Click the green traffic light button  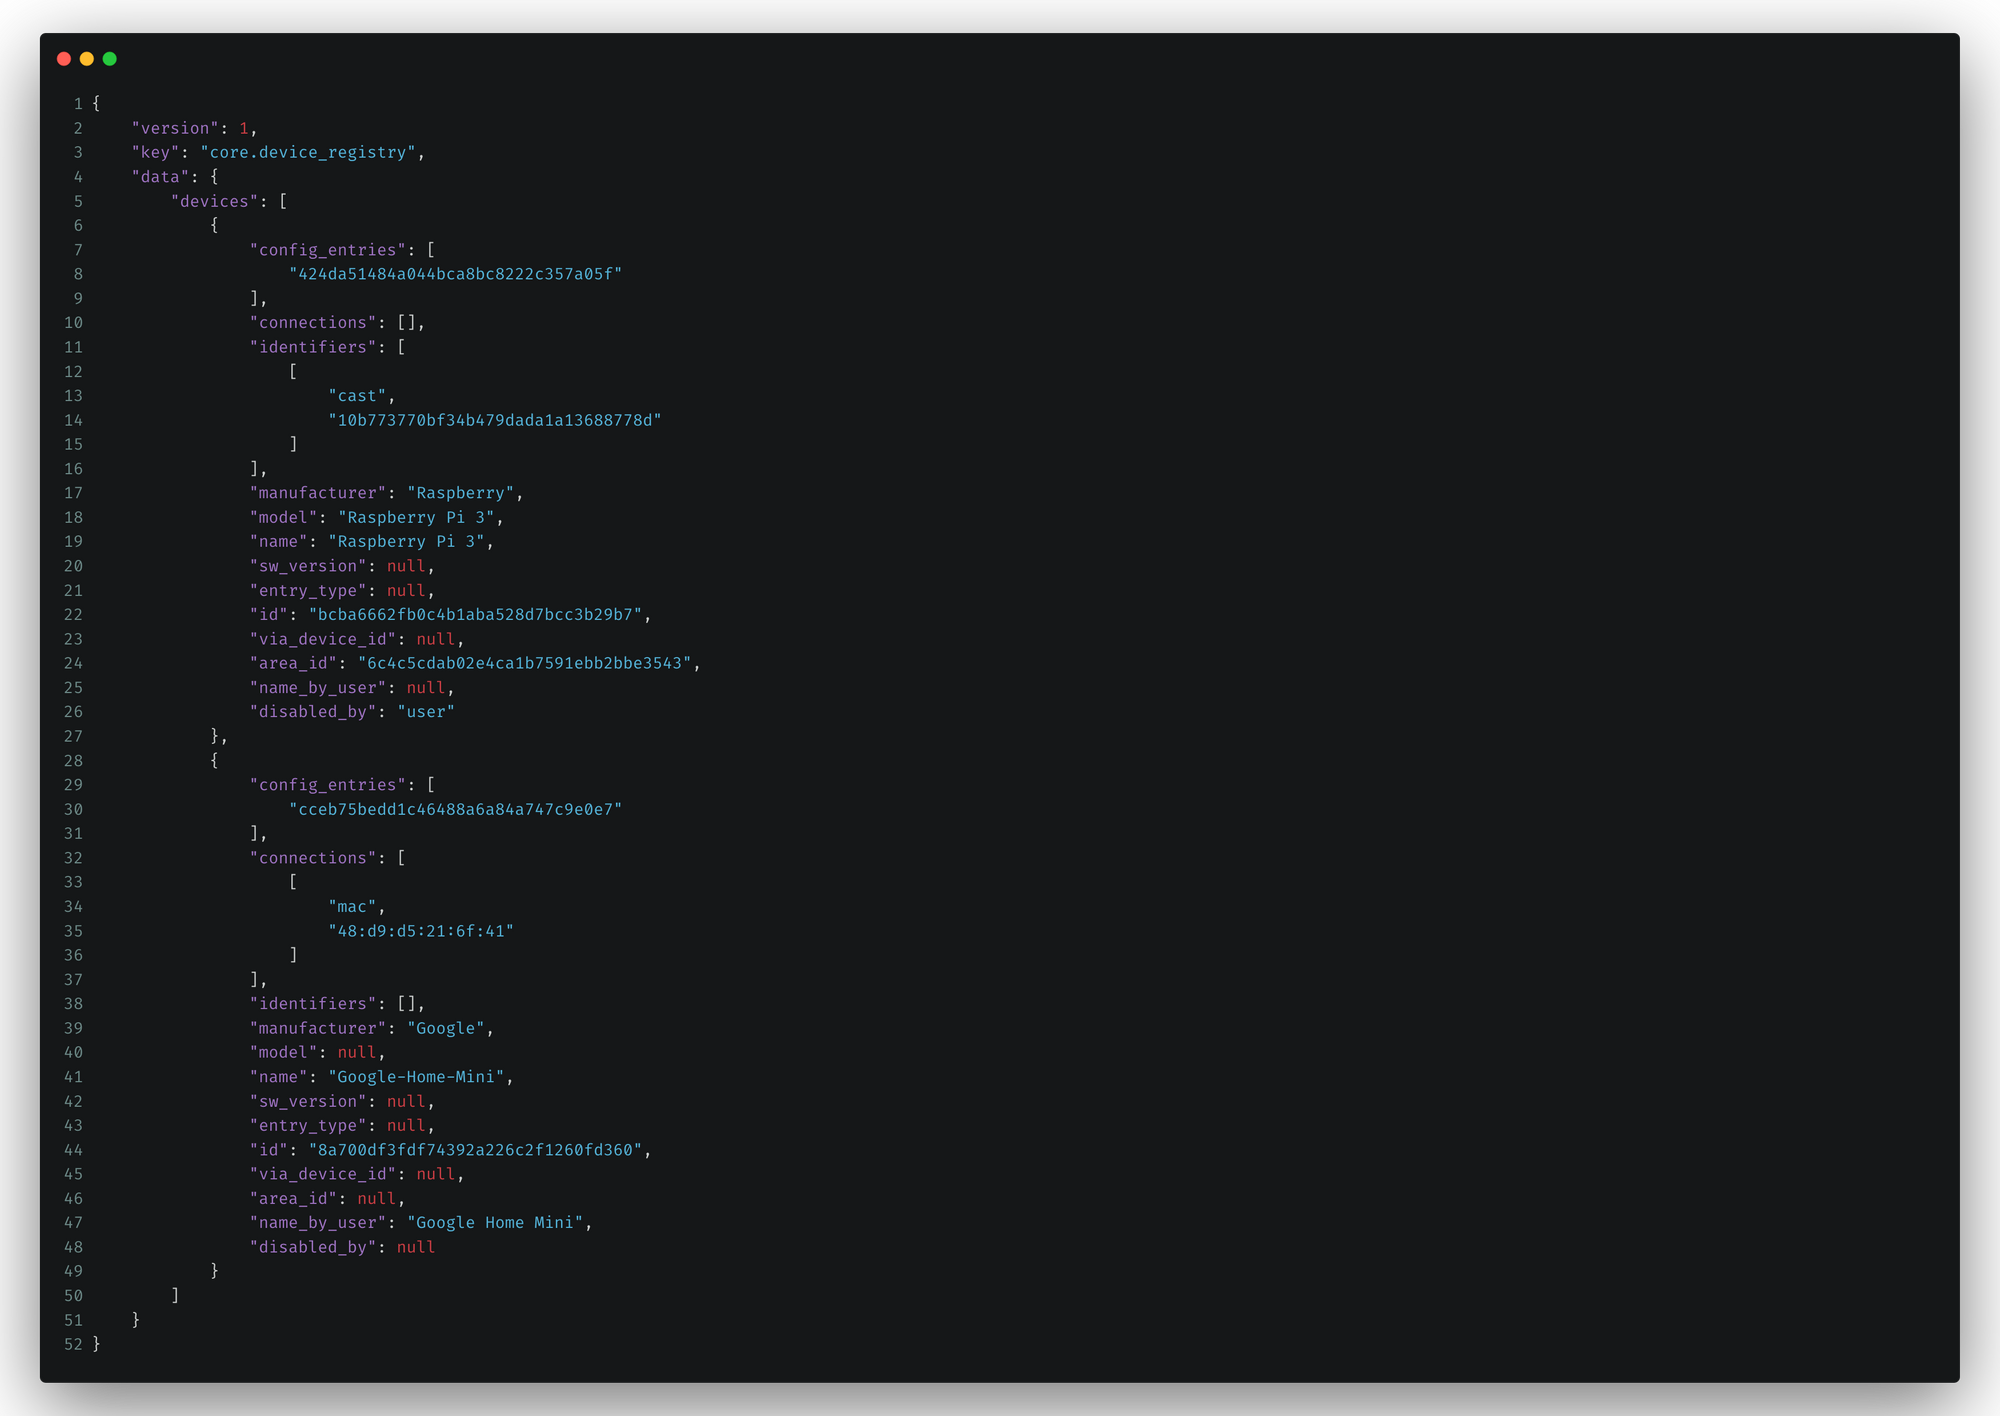(112, 58)
